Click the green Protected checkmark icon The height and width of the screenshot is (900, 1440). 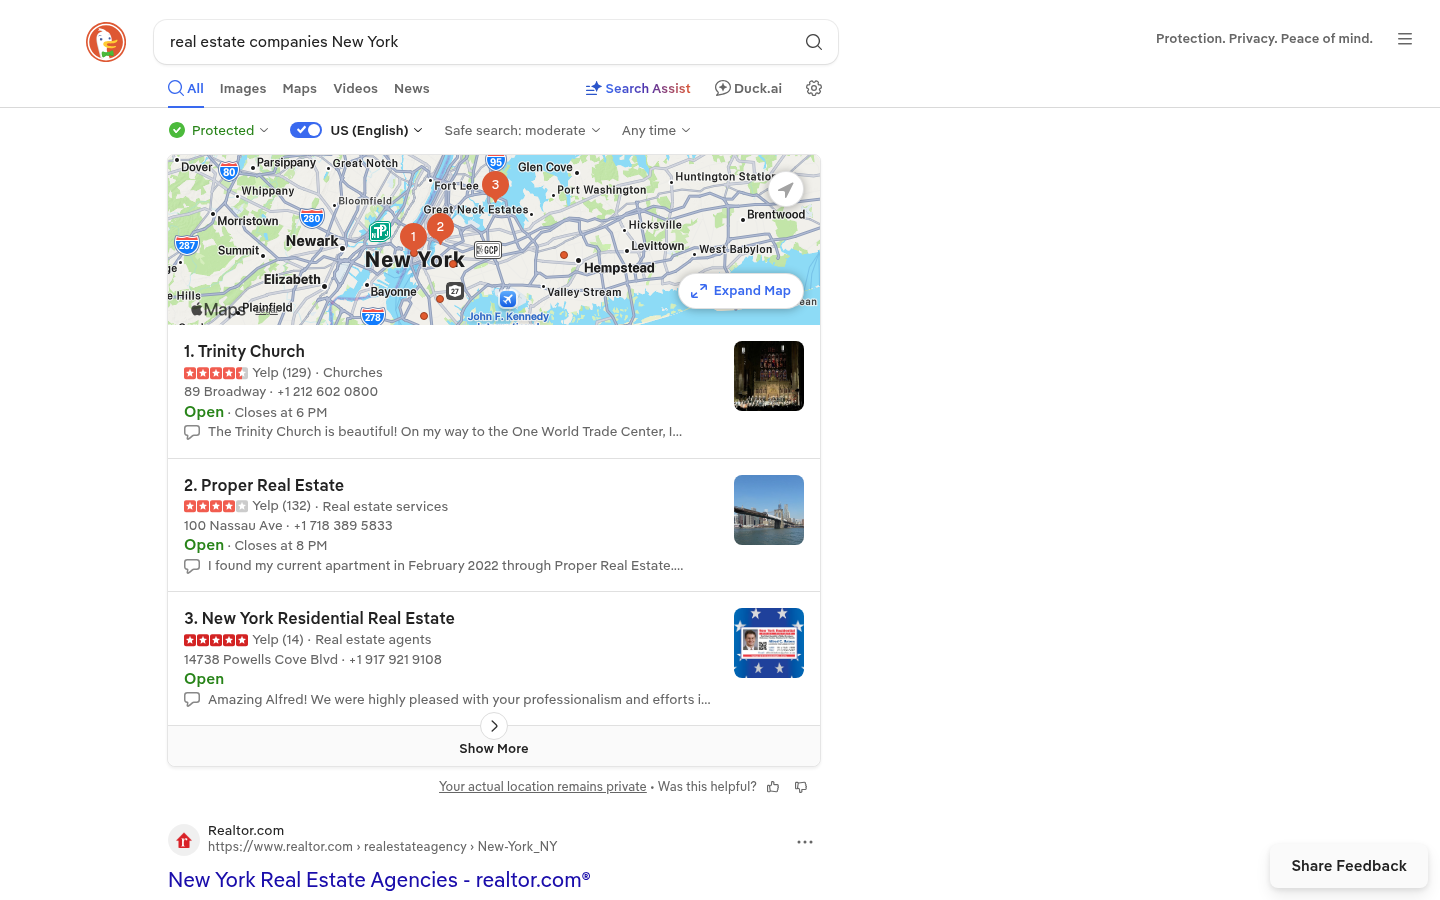(177, 130)
